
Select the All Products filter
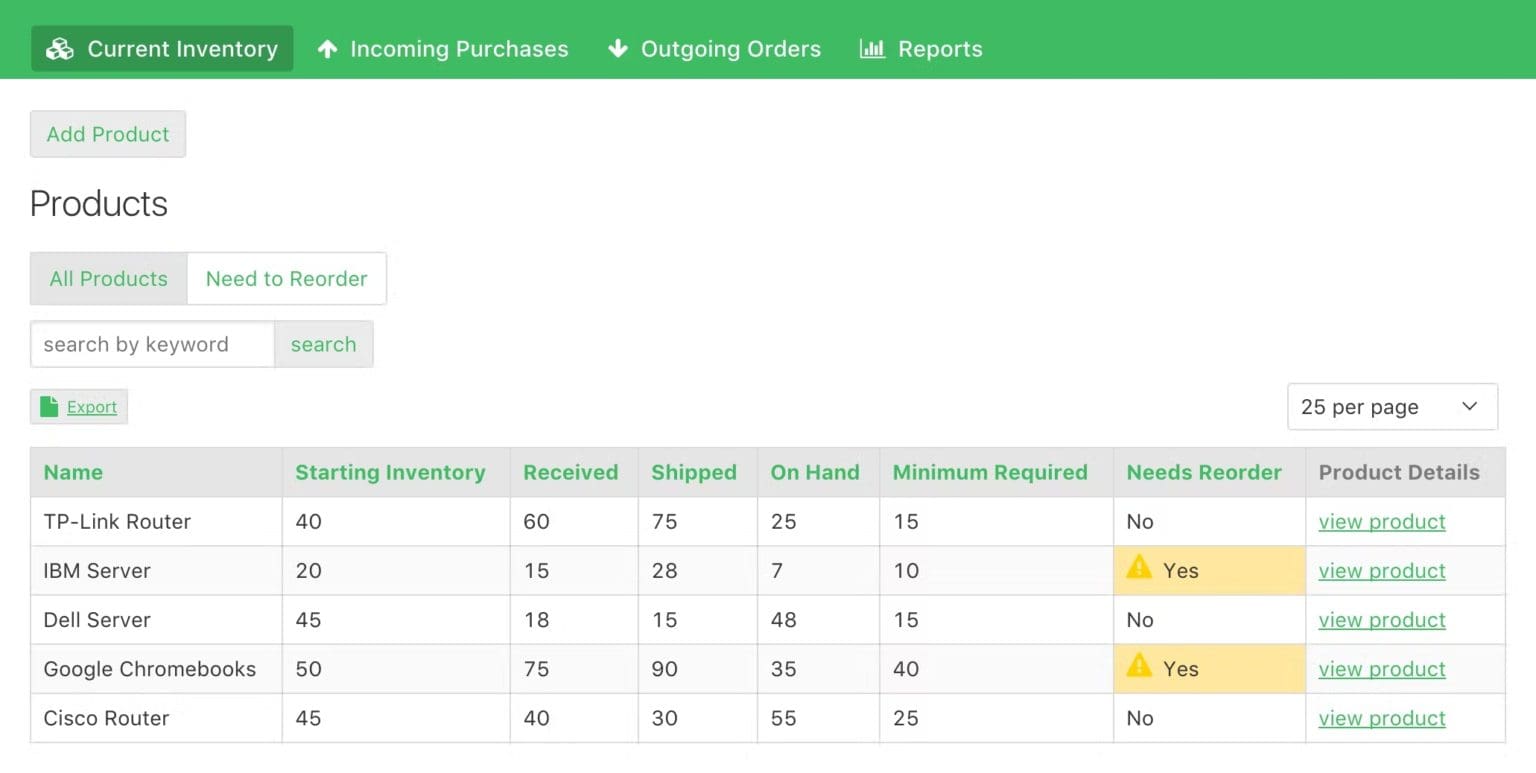[x=107, y=278]
